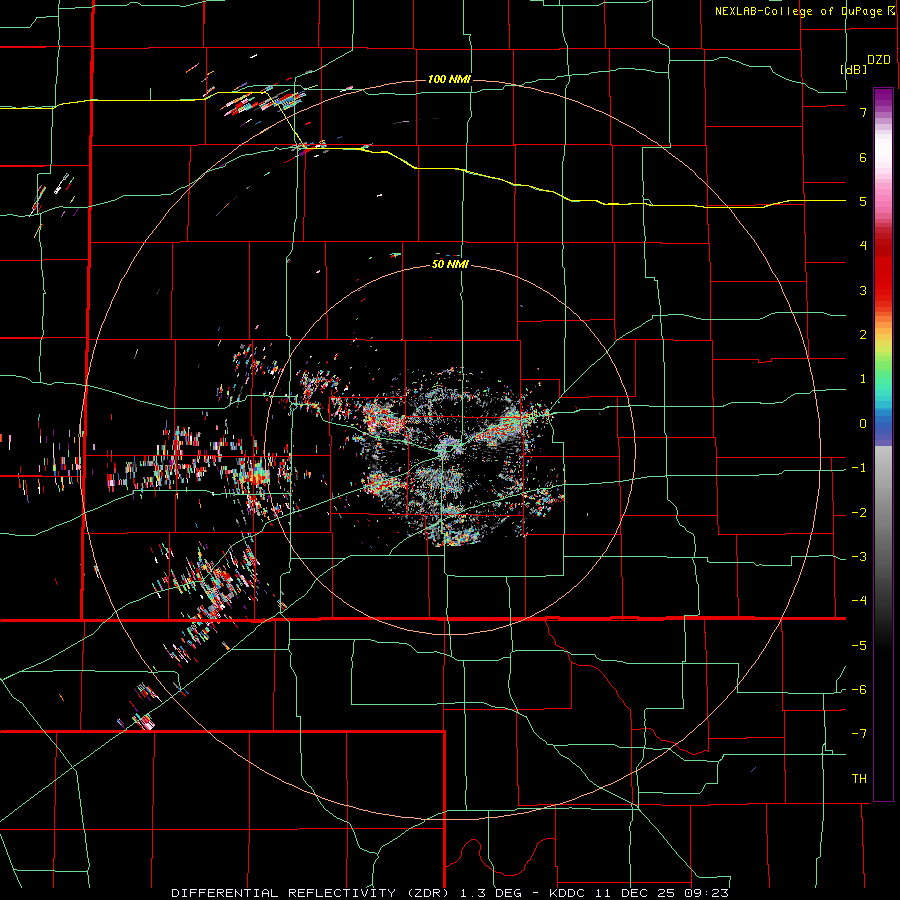900x900 pixels.
Task: Click the [dB] unit label
Action: click(853, 69)
